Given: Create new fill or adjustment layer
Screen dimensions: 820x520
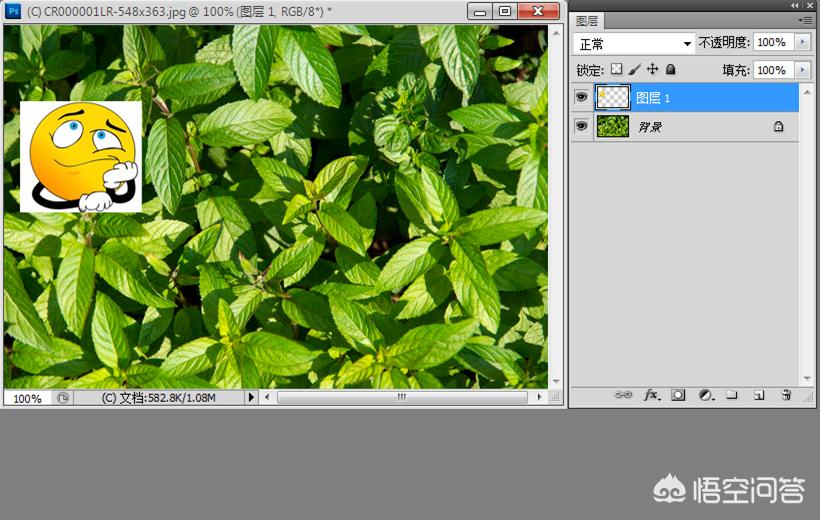Looking at the screenshot, I should point(705,395).
